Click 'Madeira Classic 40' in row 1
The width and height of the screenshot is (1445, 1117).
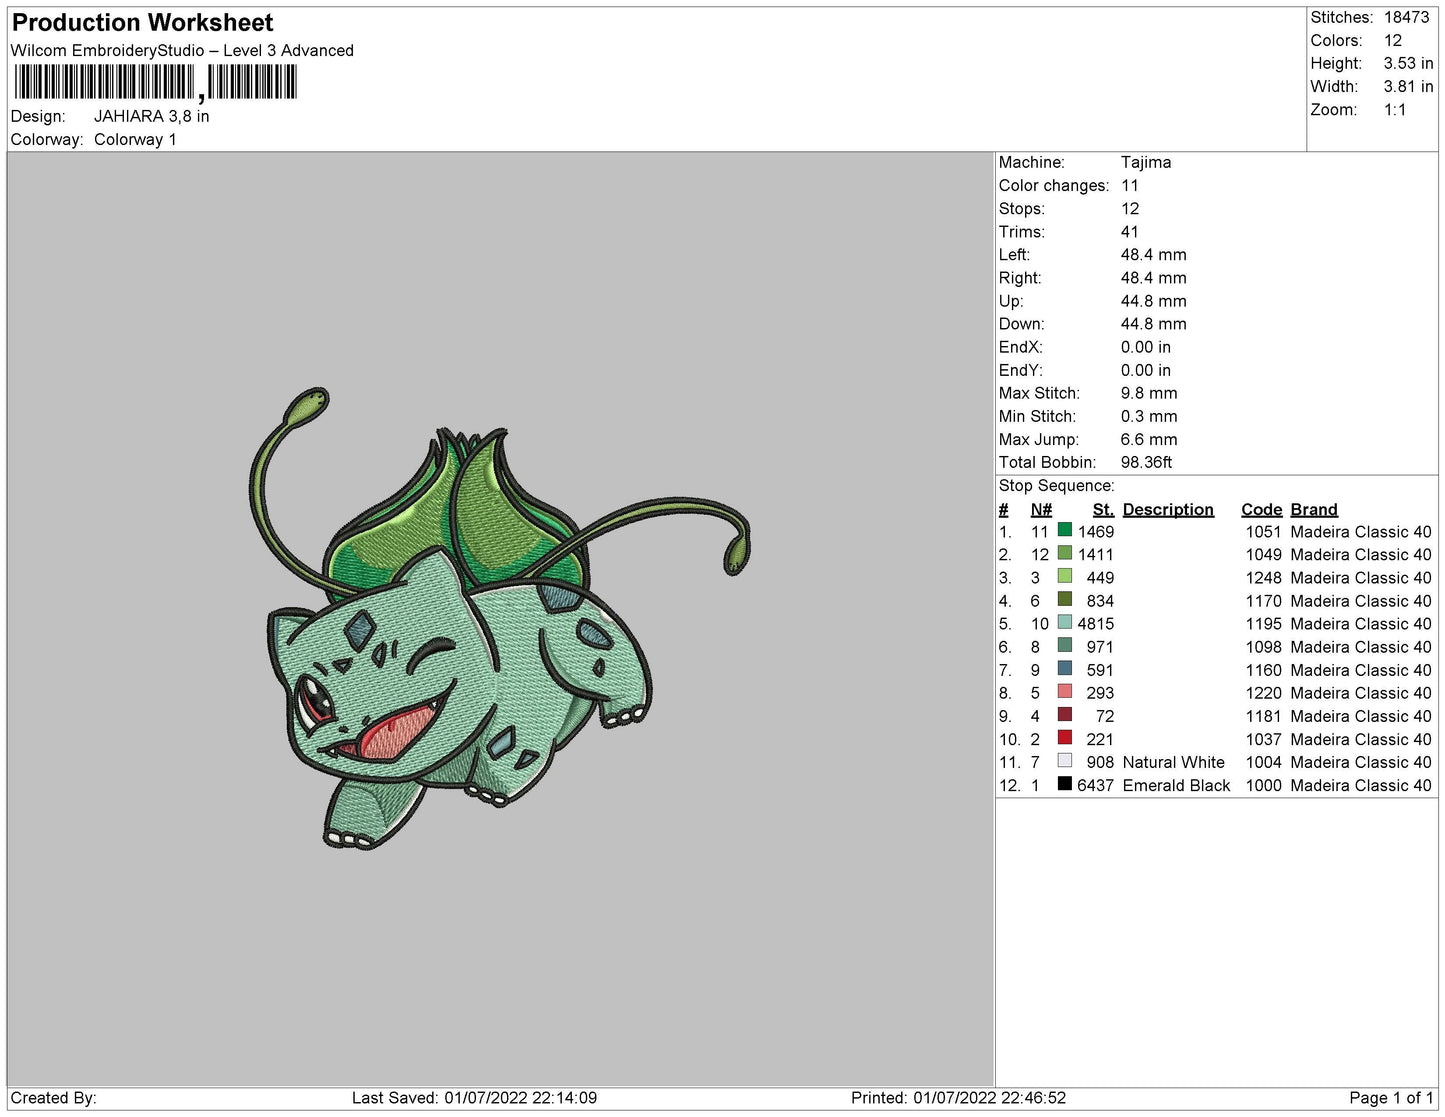[1361, 531]
